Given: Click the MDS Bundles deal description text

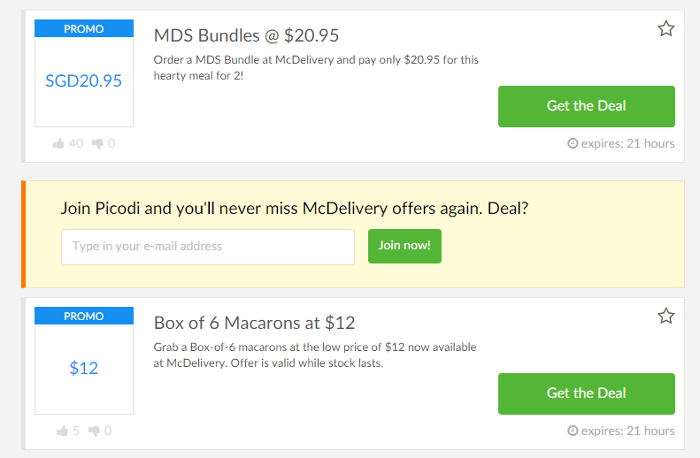Looking at the screenshot, I should (315, 68).
